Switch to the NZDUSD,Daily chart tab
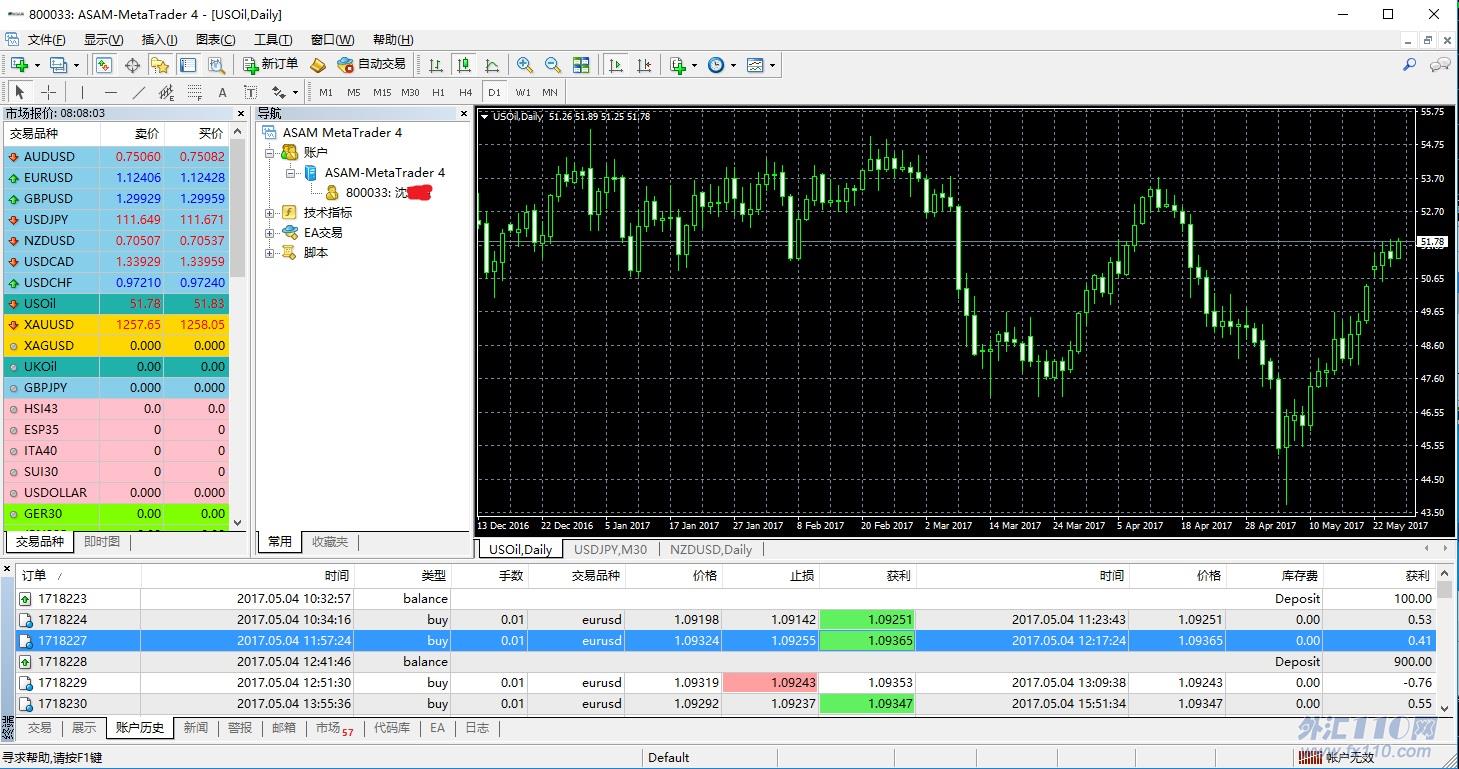Screen dimensions: 1459x769 (x=711, y=549)
